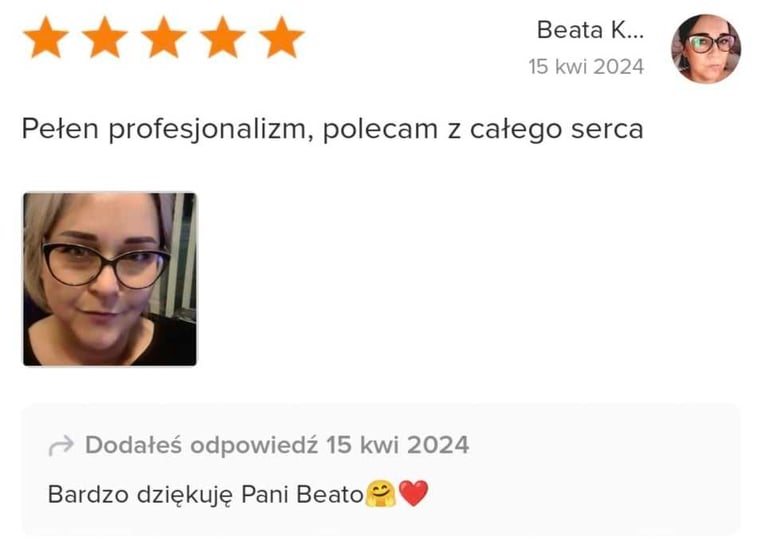
Task: Open the Beata K... reviewer name
Action: click(x=590, y=30)
